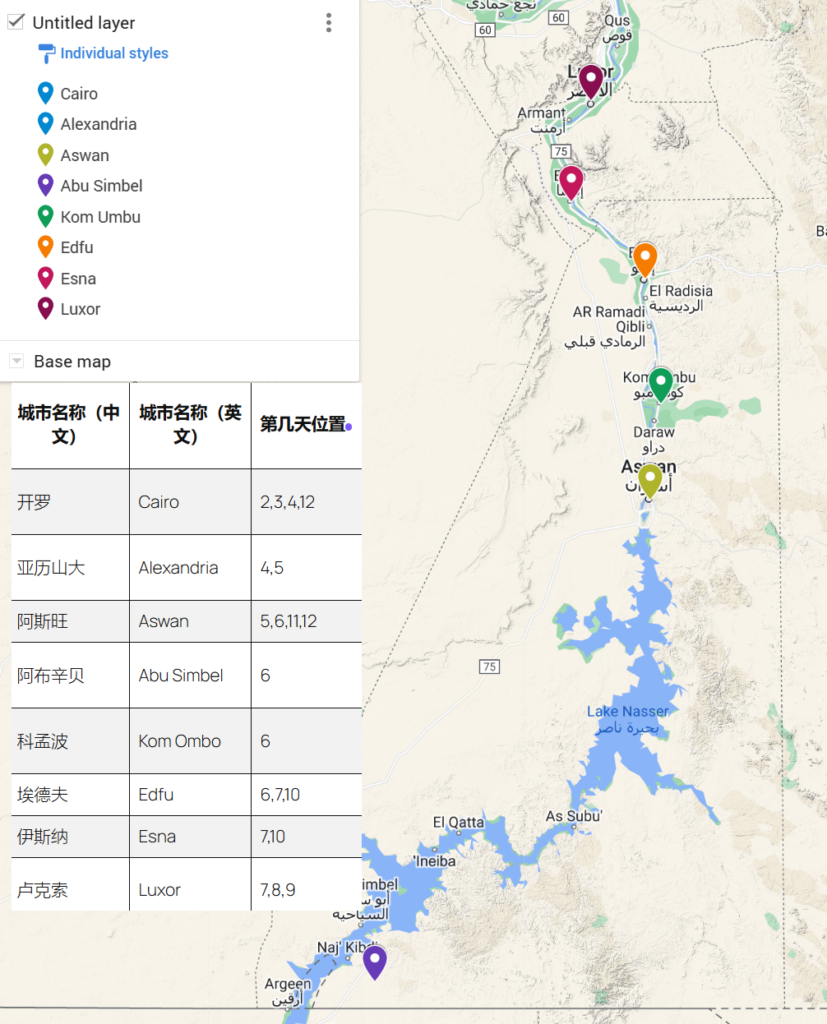Click the olive Aswan map marker
Screen dimensions: 827x1024
[x=650, y=480]
